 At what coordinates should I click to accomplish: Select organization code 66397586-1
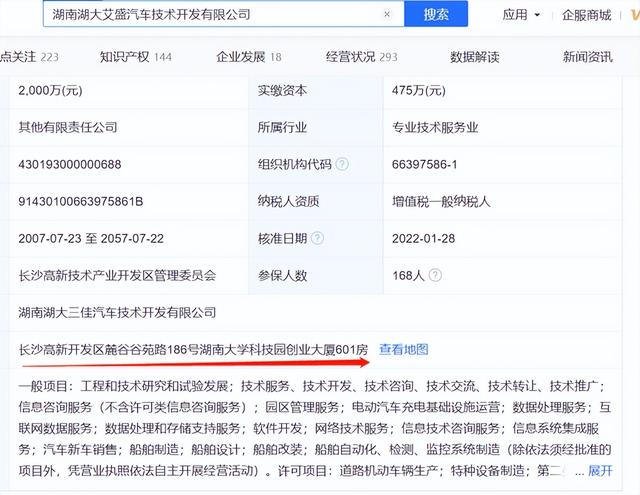coord(424,164)
